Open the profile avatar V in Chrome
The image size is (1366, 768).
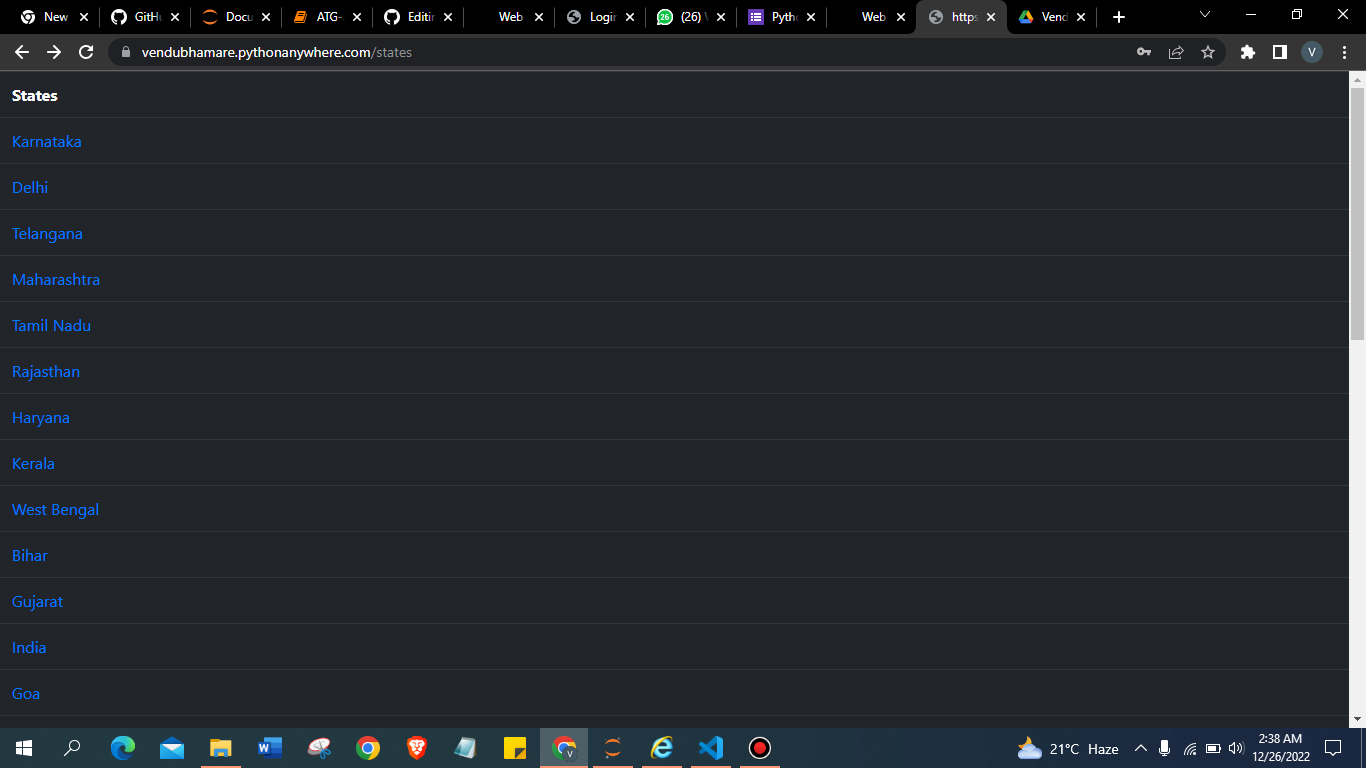click(1311, 51)
